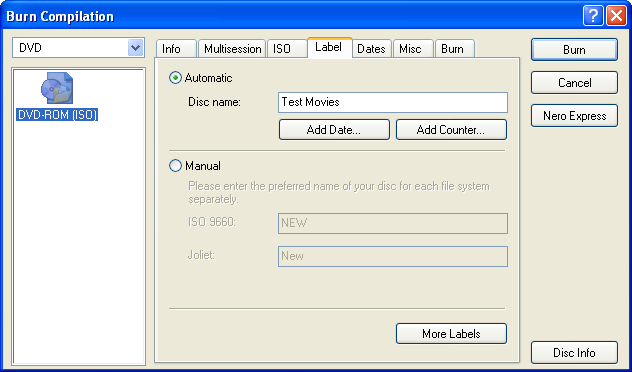Select the Automatic label option
This screenshot has width=632, height=372.
(x=175, y=78)
